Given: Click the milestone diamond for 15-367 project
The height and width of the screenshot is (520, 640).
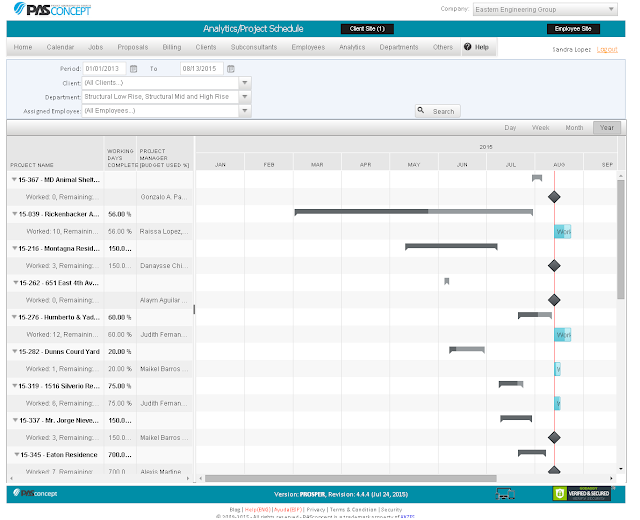Looking at the screenshot, I should click(x=554, y=197).
